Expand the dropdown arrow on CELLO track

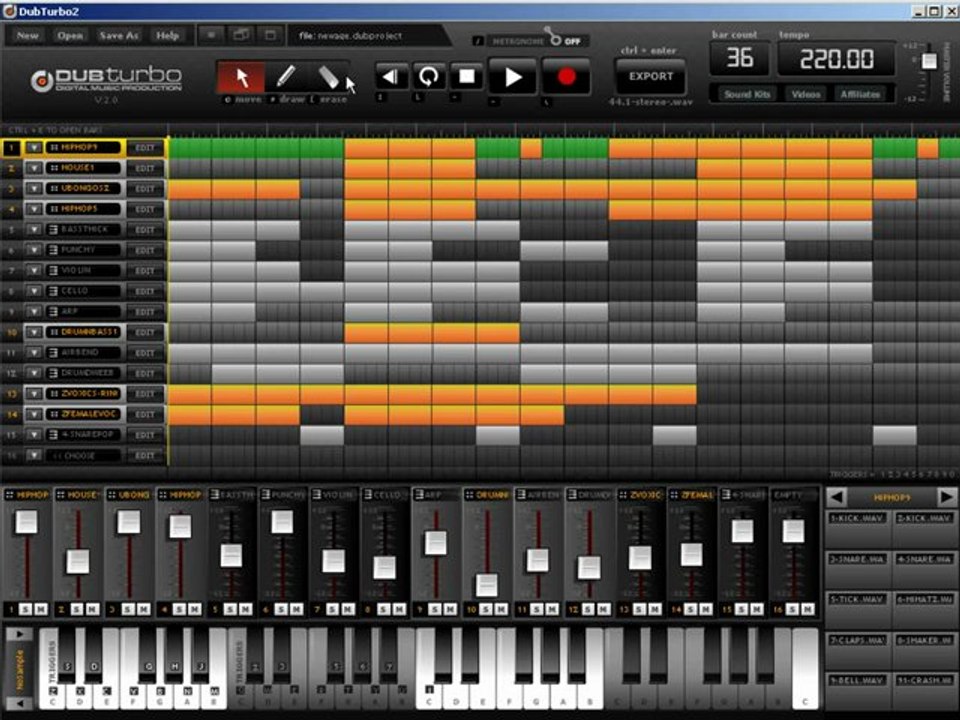[x=34, y=291]
